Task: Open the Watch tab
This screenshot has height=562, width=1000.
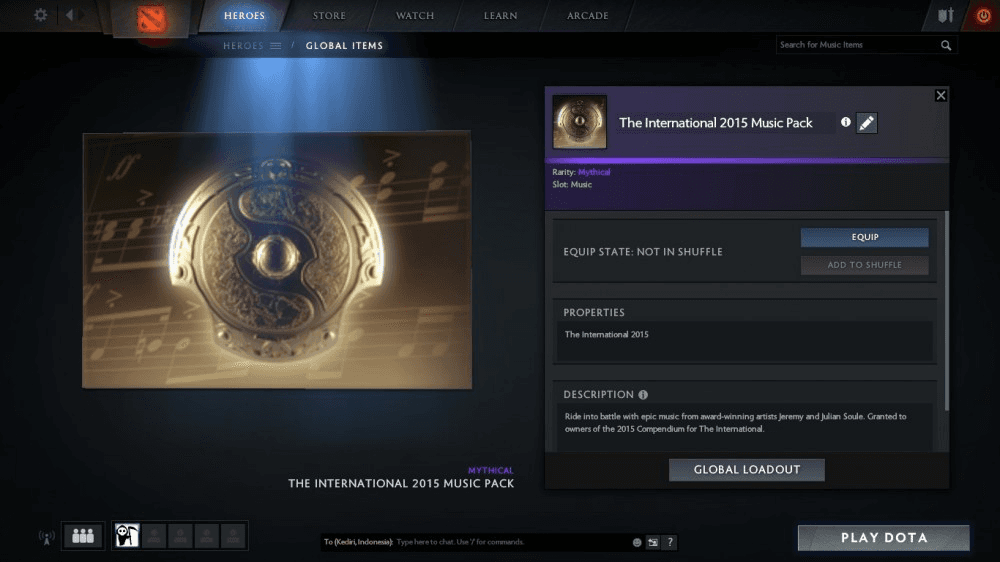Action: pos(415,16)
